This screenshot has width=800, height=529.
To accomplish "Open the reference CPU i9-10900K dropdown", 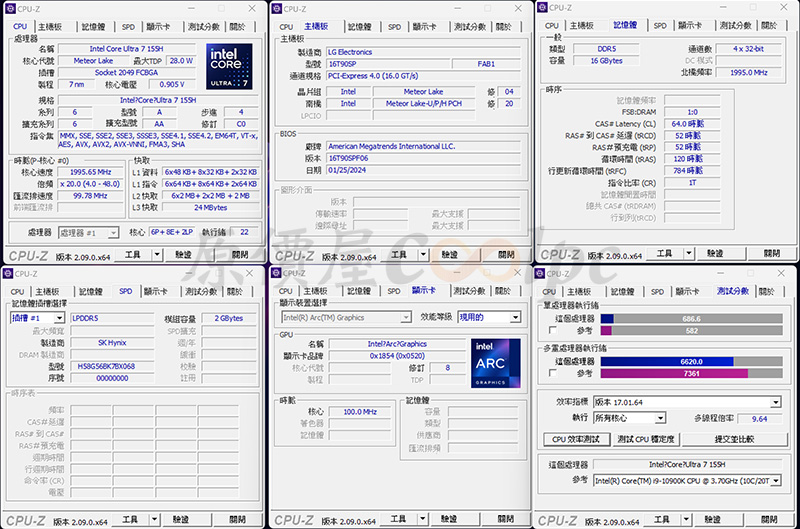I will 687,481.
